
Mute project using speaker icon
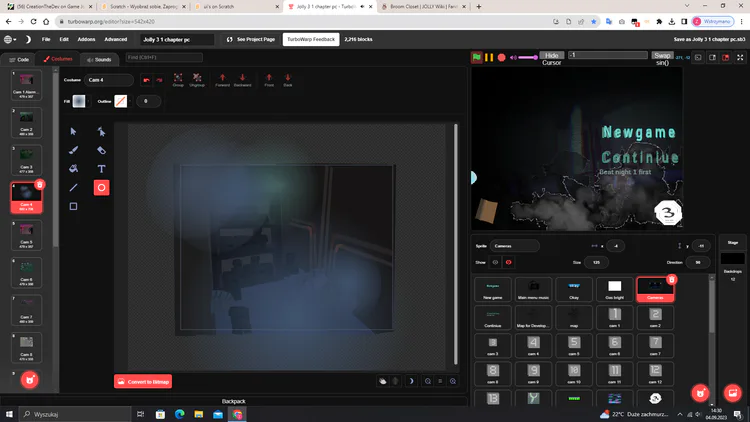[x=513, y=57]
